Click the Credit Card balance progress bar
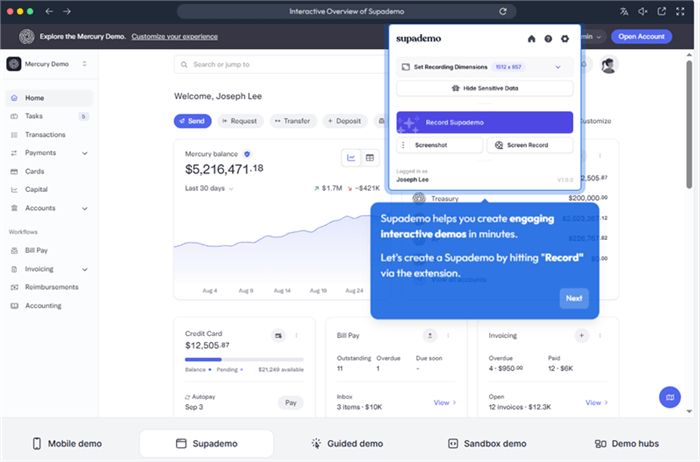 244,359
